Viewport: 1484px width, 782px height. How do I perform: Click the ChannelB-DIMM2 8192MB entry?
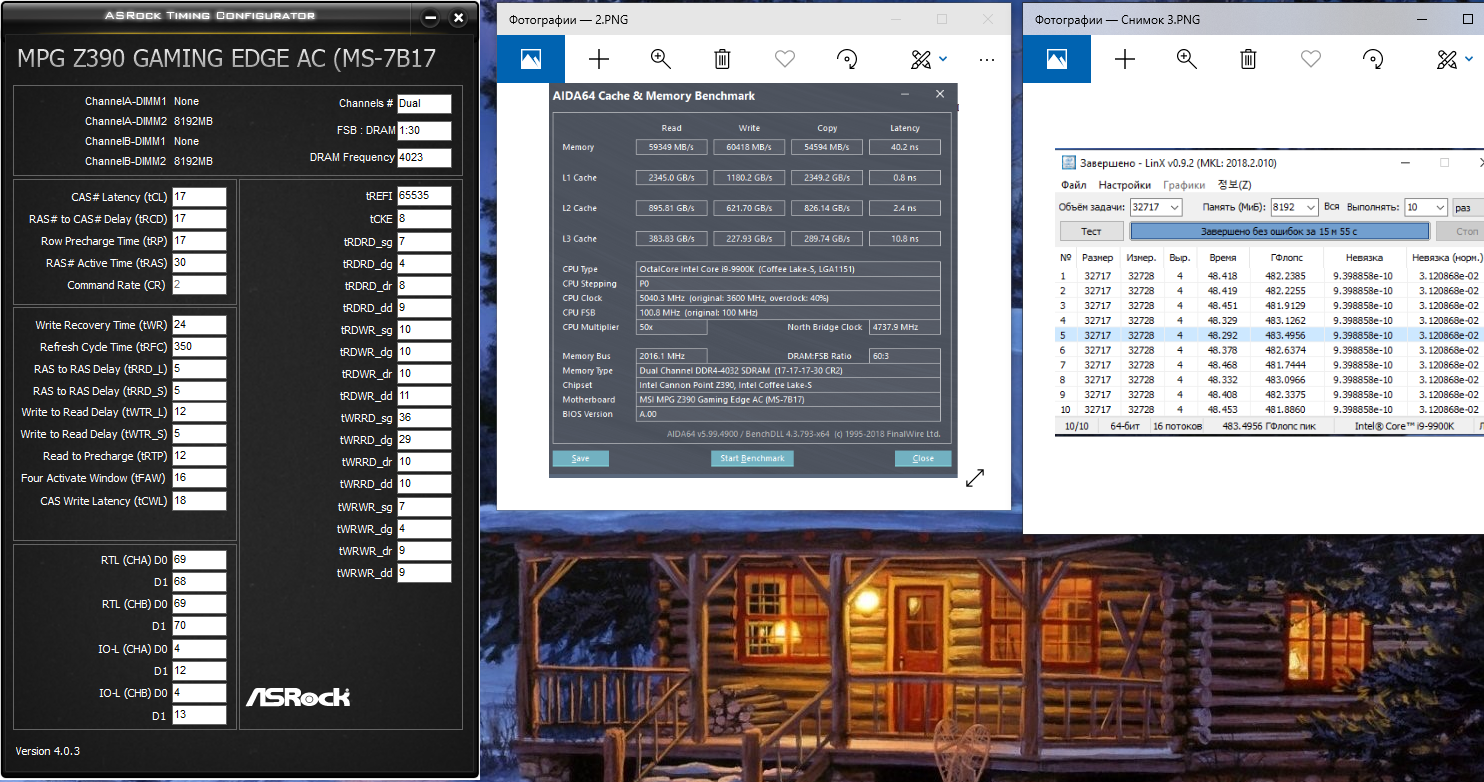pyautogui.click(x=149, y=161)
